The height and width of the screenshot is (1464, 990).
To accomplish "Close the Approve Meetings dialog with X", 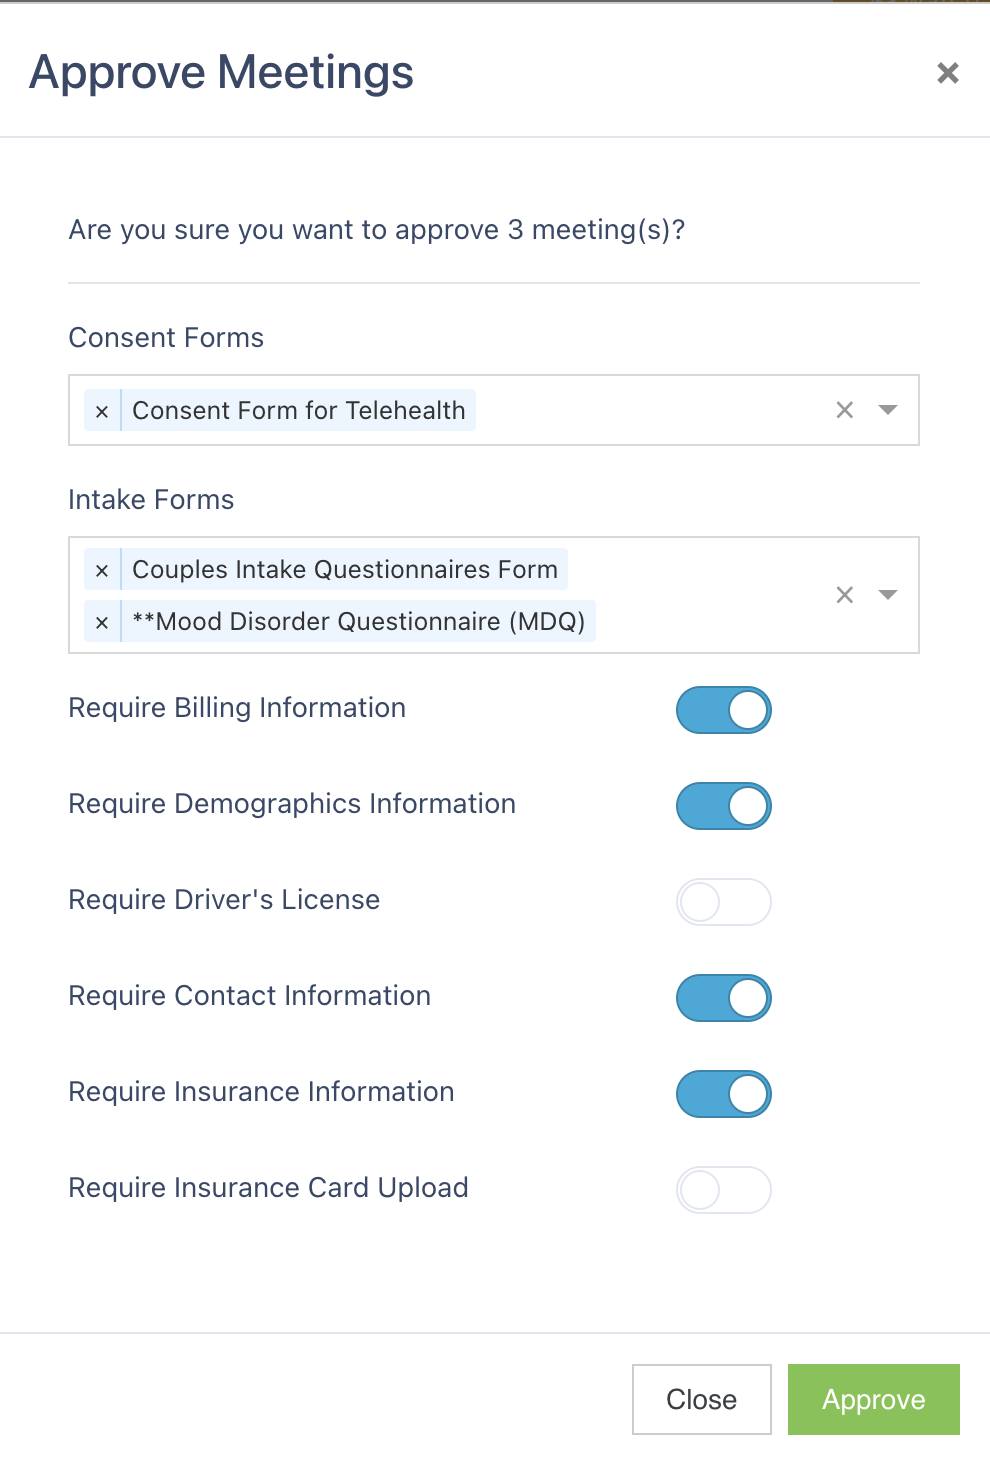I will [x=947, y=73].
